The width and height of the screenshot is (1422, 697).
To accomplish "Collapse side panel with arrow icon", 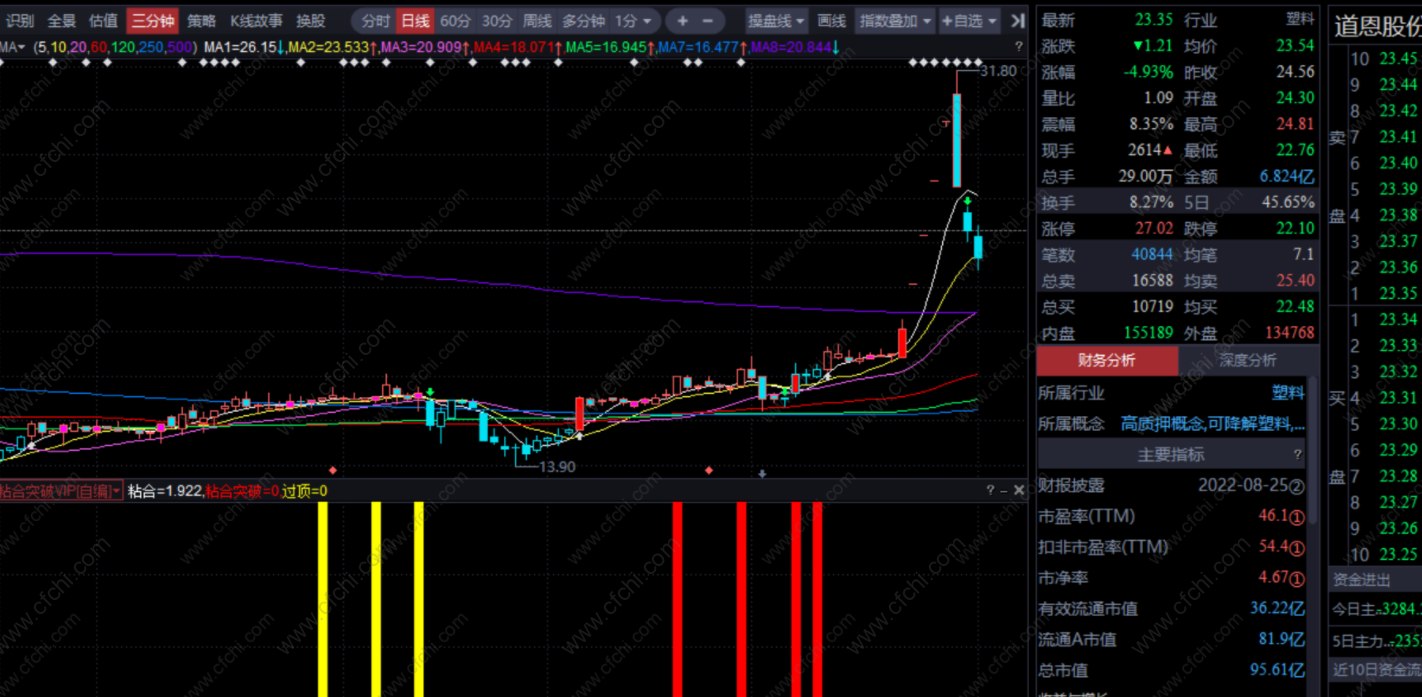I will click(1017, 20).
